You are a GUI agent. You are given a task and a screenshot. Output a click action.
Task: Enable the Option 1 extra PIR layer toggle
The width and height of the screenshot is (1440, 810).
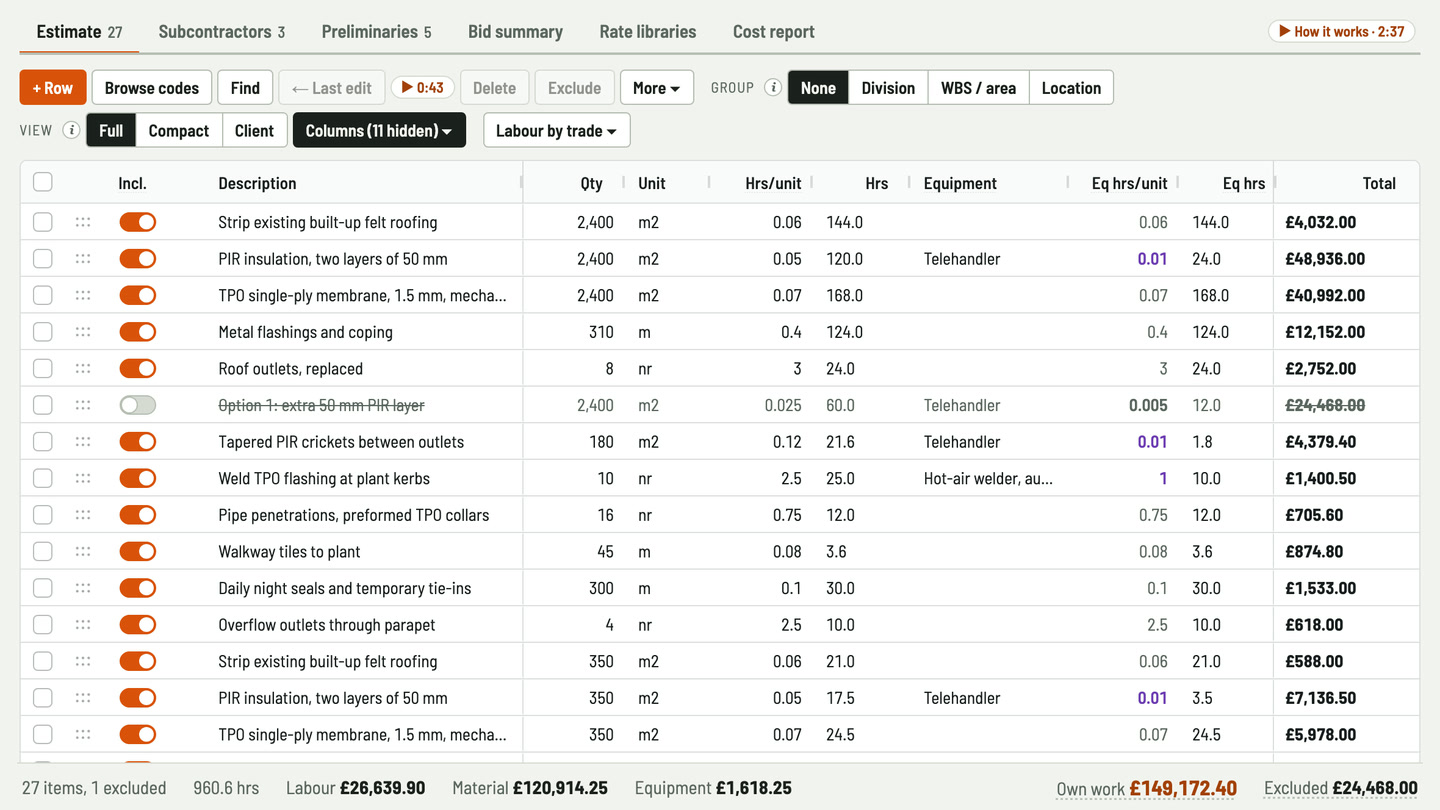click(x=138, y=405)
